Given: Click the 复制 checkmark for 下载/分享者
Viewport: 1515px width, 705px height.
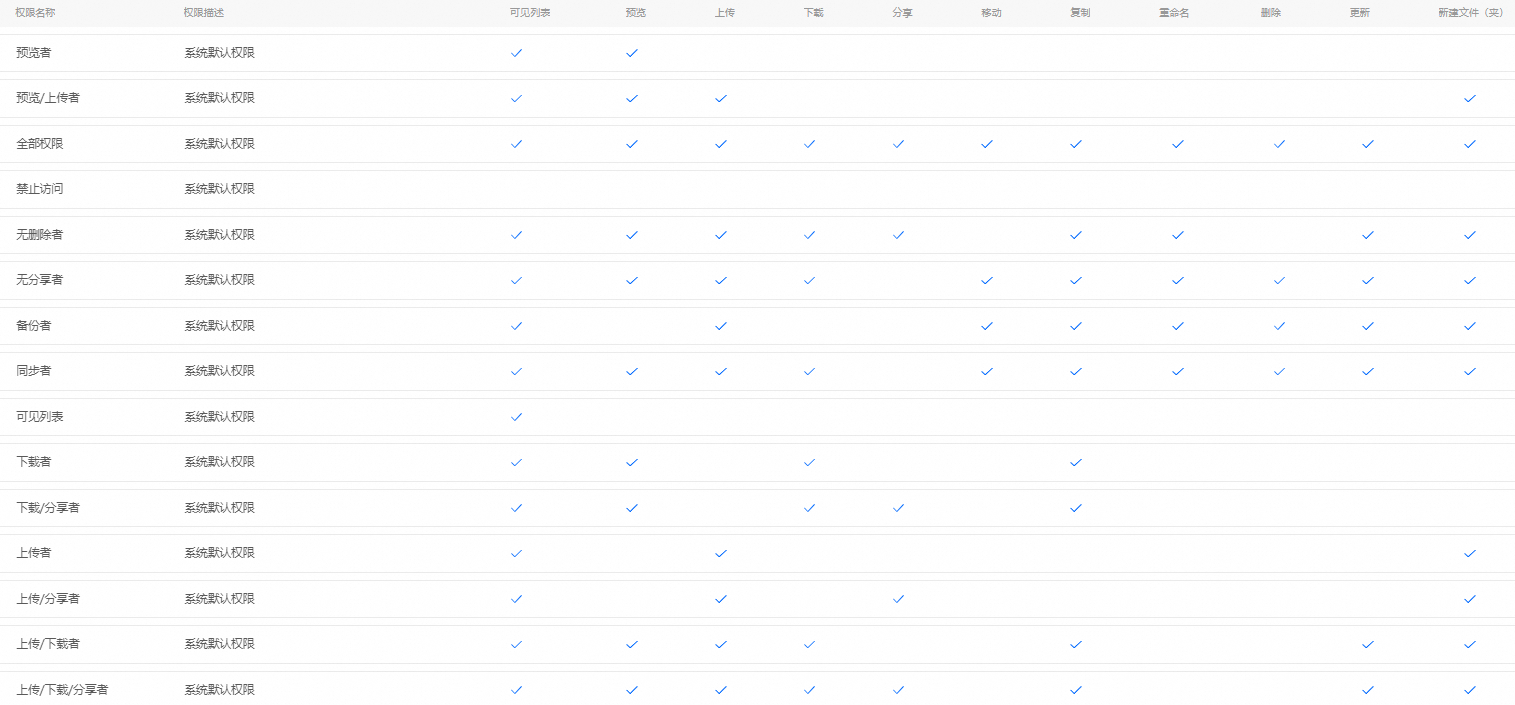Looking at the screenshot, I should tap(1076, 508).
